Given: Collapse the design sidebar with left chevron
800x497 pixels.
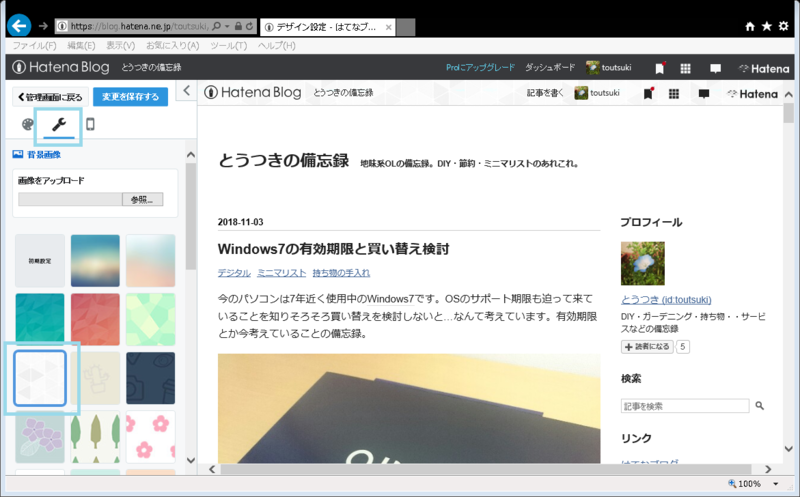Looking at the screenshot, I should [x=187, y=90].
